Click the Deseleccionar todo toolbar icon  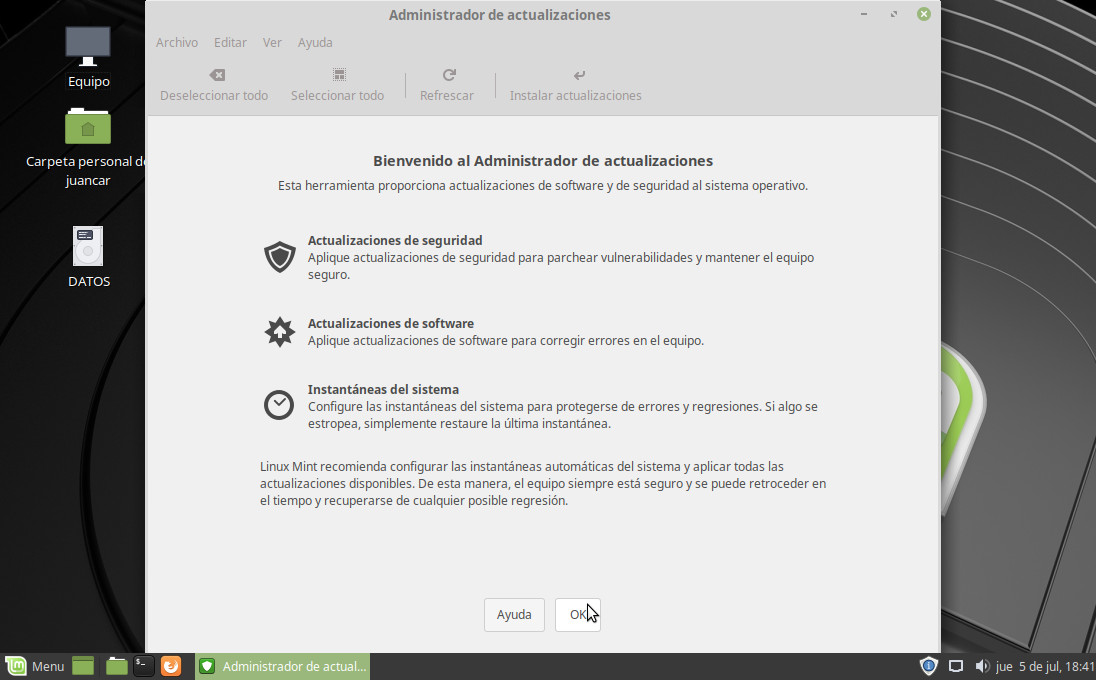[216, 76]
